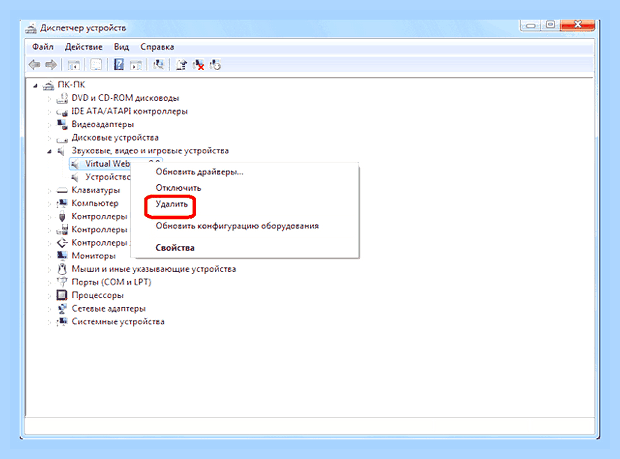This screenshot has height=459, width=620.
Task: Open the Действие menu
Action: [x=83, y=47]
